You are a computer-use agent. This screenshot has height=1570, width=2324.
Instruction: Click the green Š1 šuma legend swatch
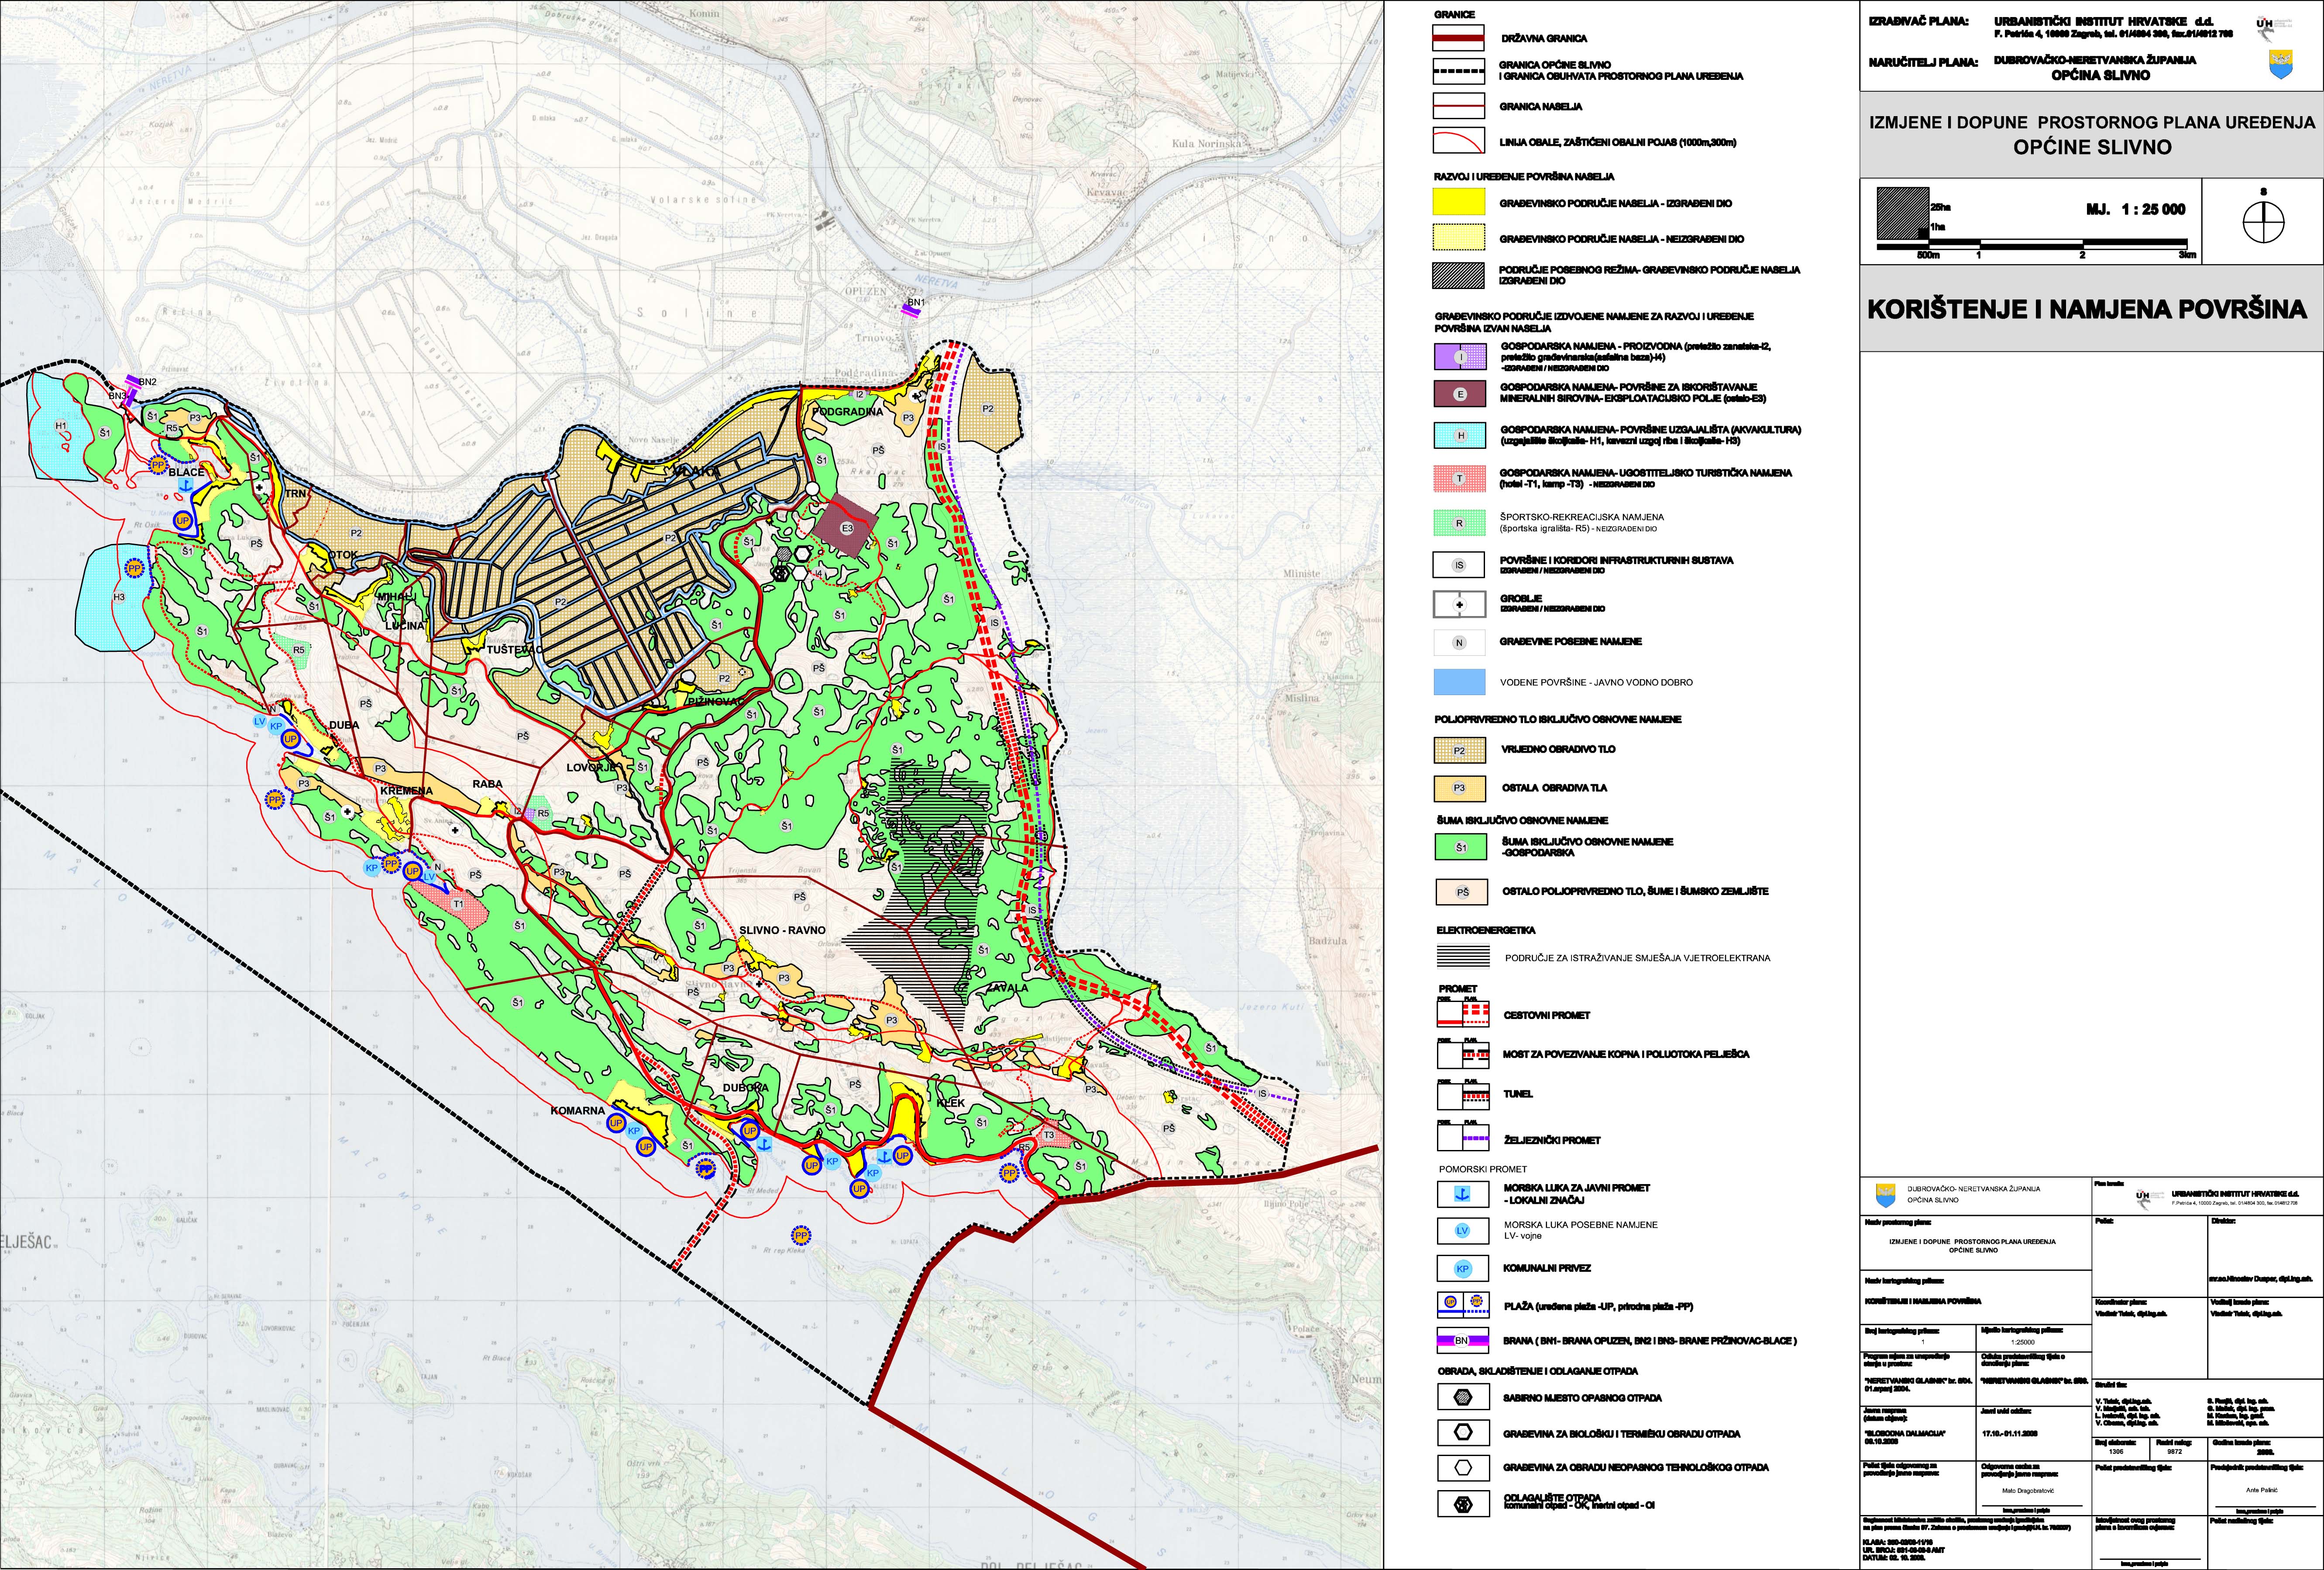tap(1460, 847)
